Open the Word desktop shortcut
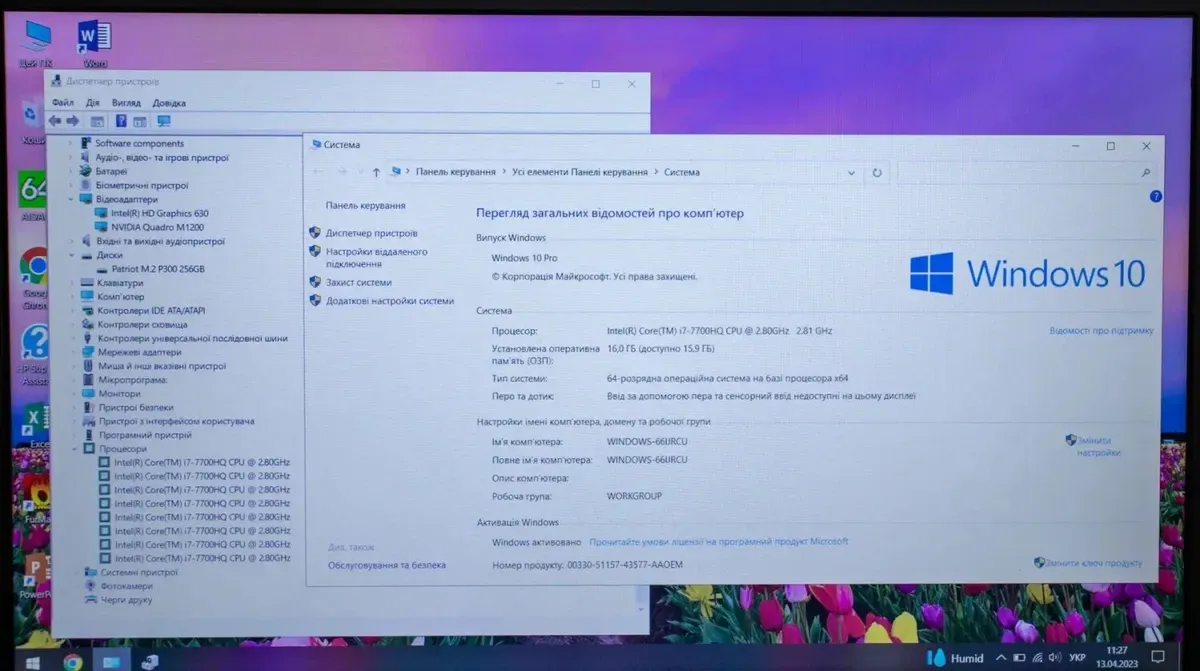Screen dimensions: 1200x671 tap(94, 40)
